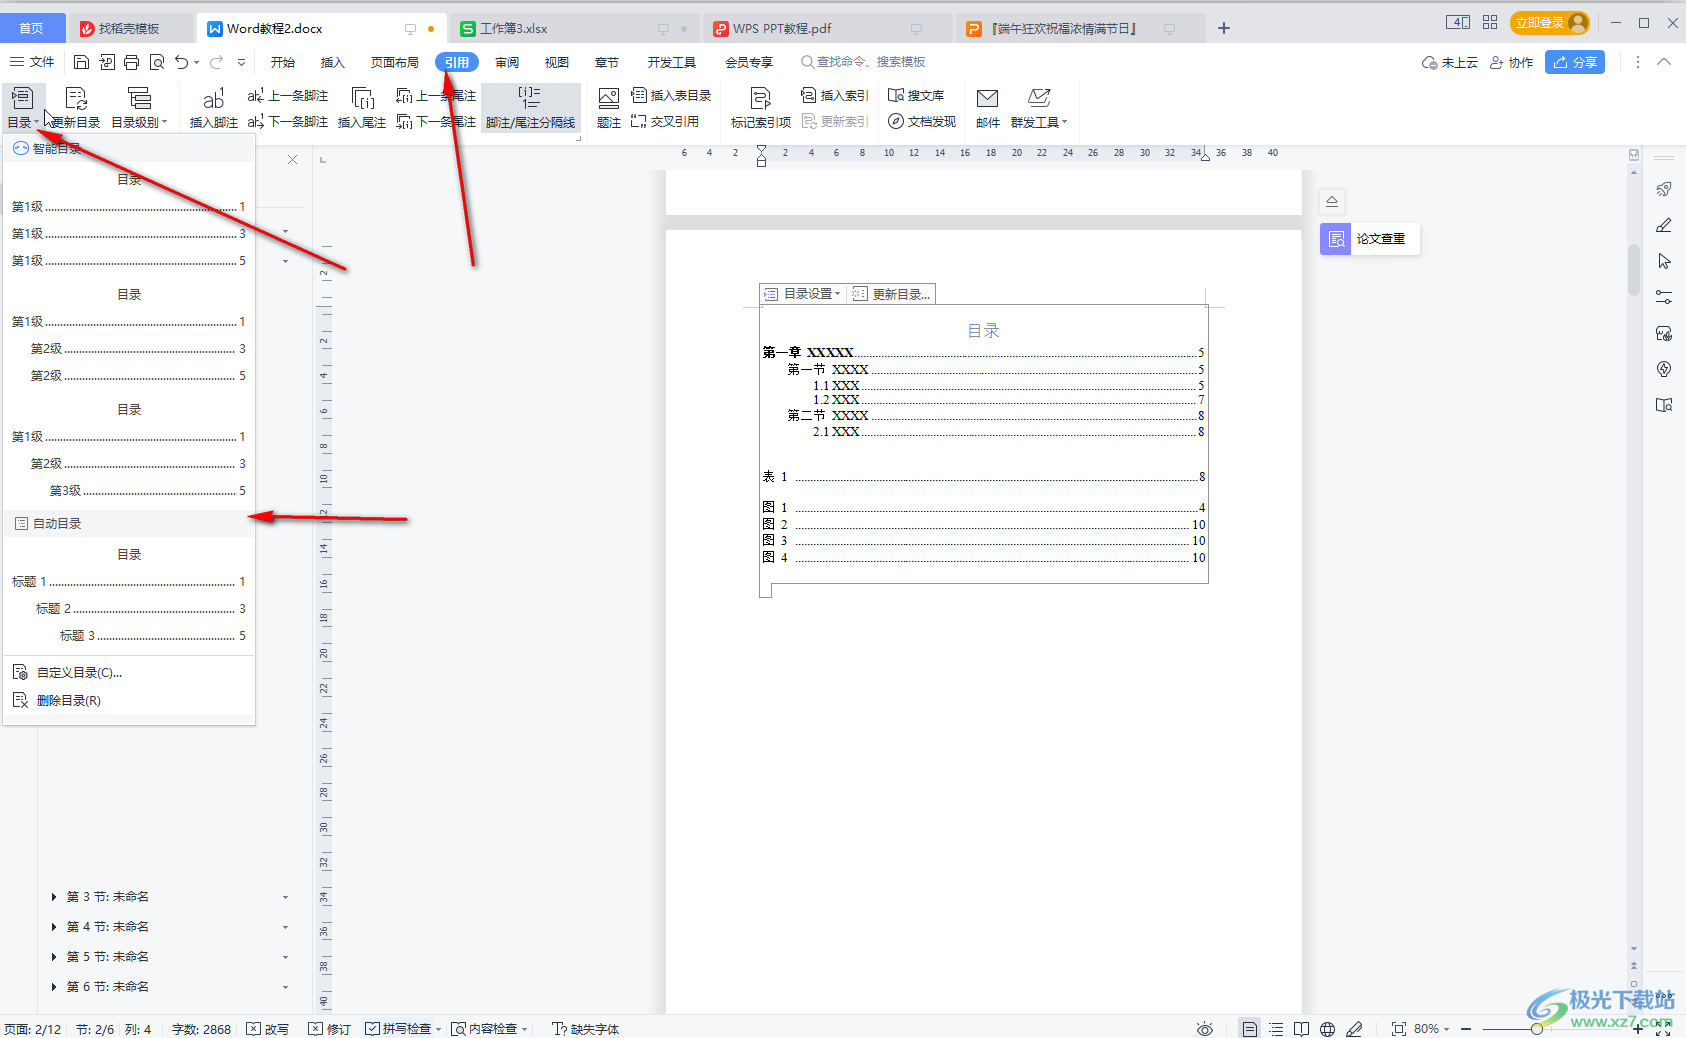
Task: Click the 邮件 mail icon
Action: click(x=988, y=108)
